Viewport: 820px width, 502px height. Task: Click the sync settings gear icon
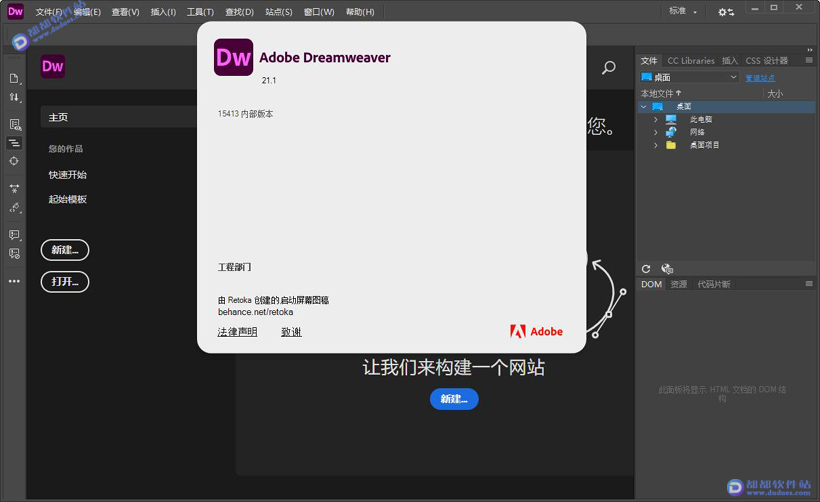726,12
